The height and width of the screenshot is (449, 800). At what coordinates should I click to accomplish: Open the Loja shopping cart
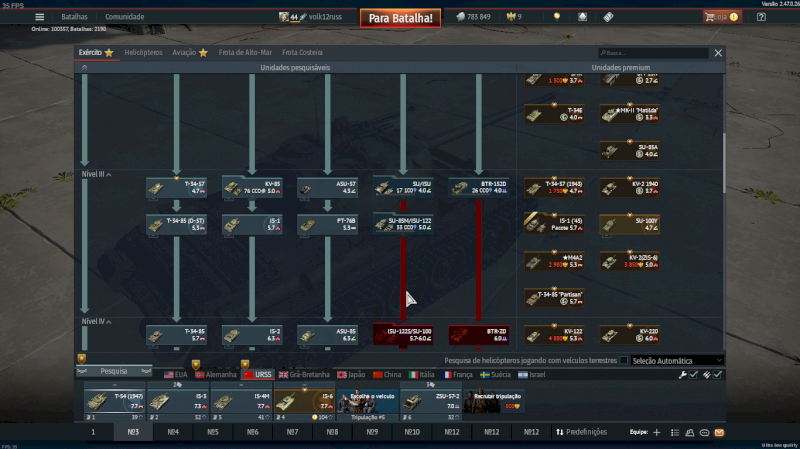(x=721, y=17)
